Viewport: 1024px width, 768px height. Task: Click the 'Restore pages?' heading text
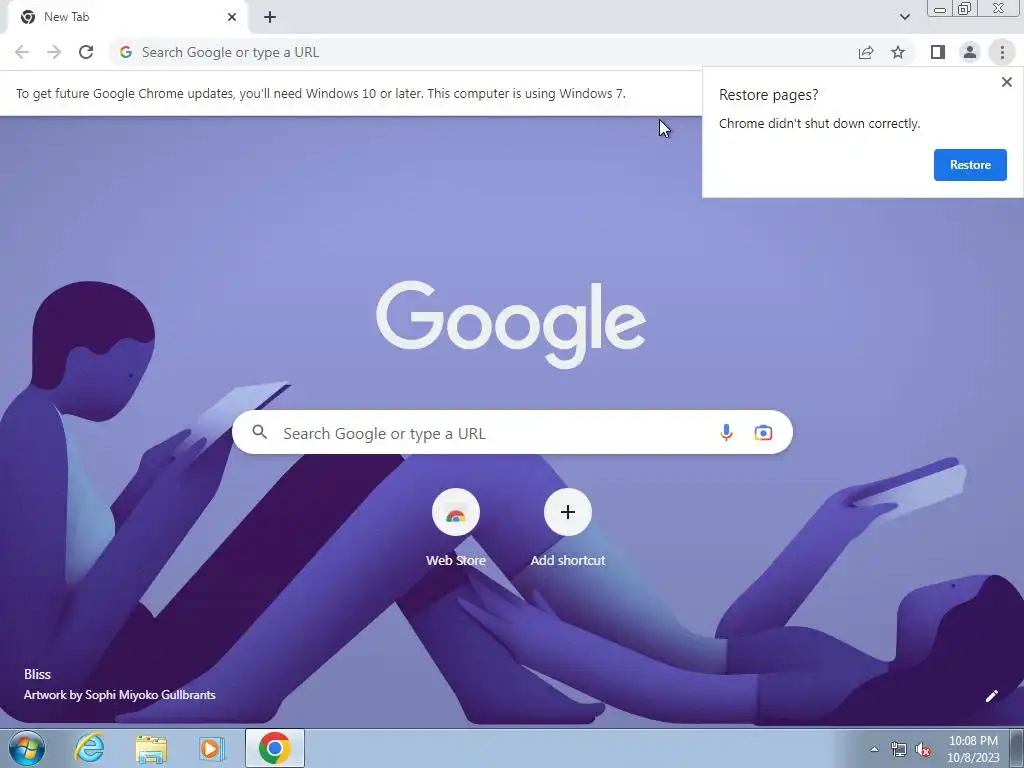click(768, 95)
